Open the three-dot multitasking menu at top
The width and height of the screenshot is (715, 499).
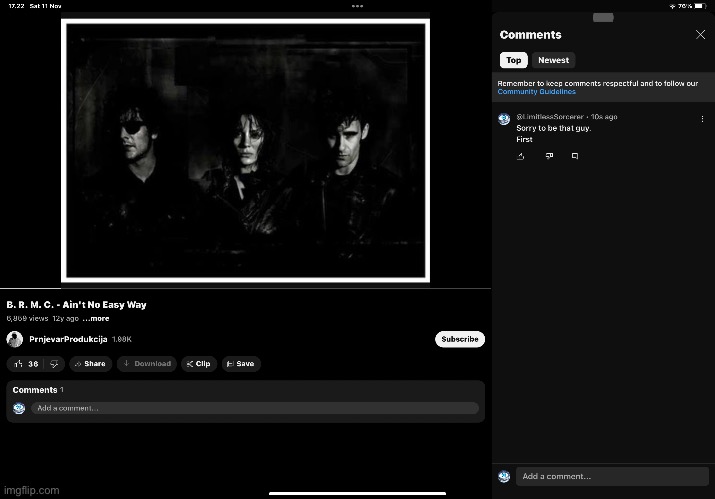[x=358, y=6]
